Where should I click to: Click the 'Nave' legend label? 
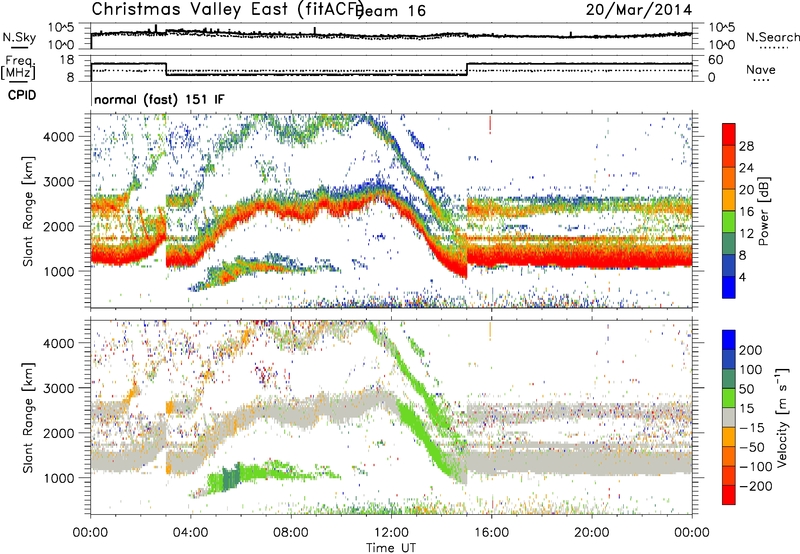click(x=761, y=69)
